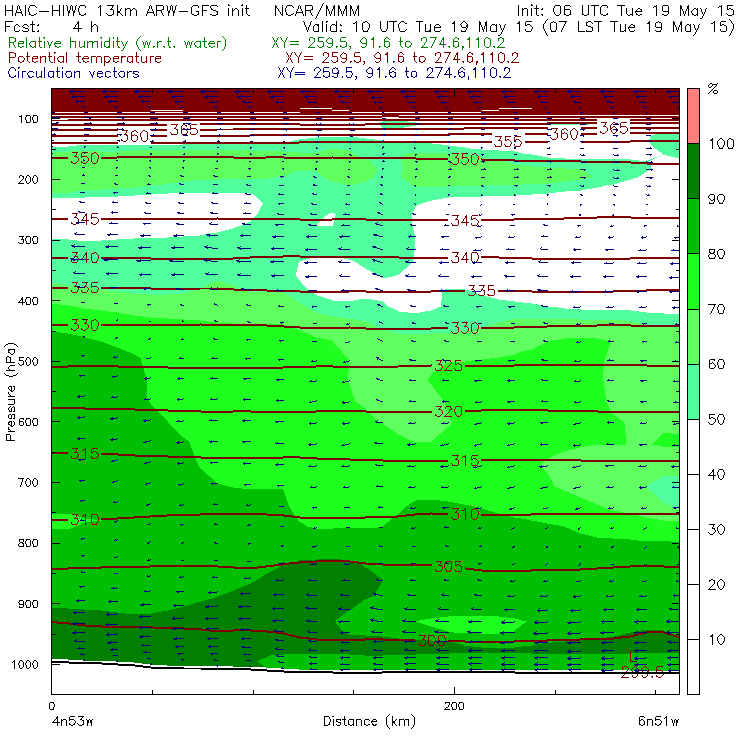740x740 pixels.
Task: Click the pressure axis '1000' tick label
Action: [25, 664]
